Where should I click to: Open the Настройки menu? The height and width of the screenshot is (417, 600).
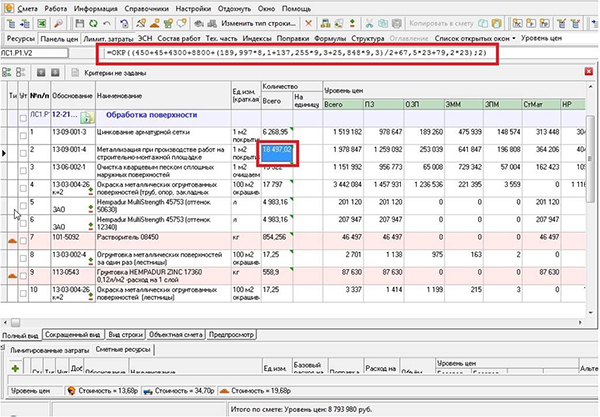click(193, 9)
